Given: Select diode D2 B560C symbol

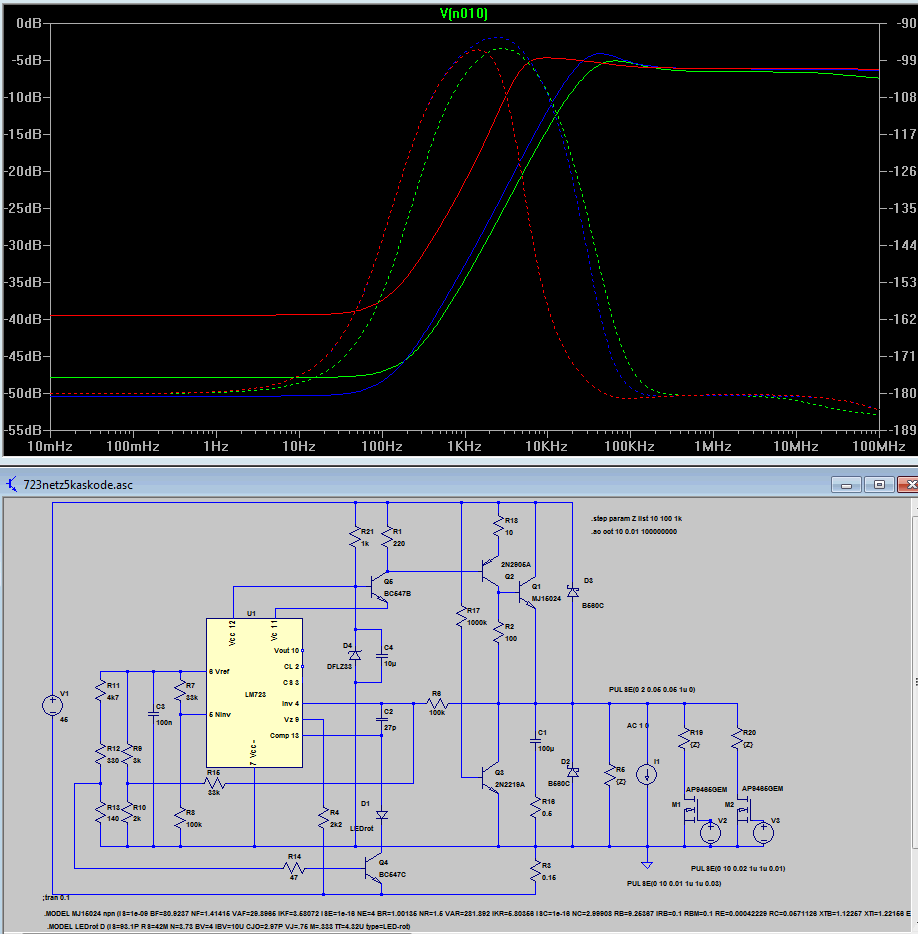Looking at the screenshot, I should [x=572, y=772].
